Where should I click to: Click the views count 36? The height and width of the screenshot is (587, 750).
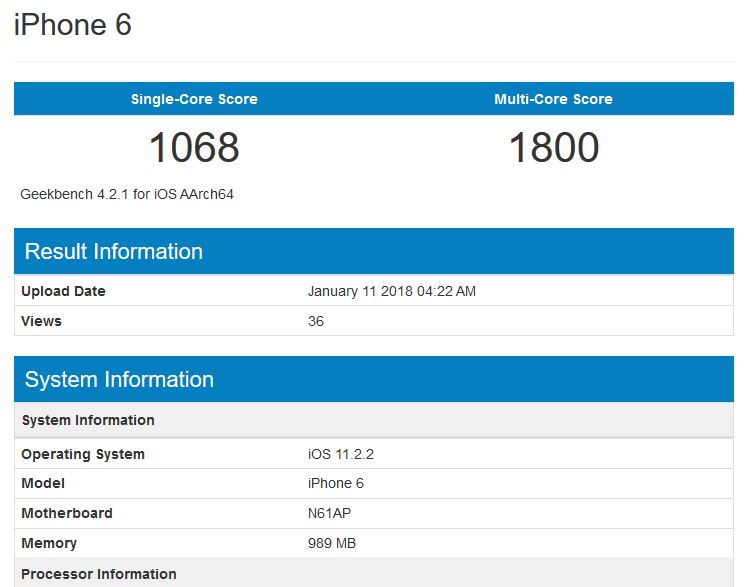coord(316,321)
